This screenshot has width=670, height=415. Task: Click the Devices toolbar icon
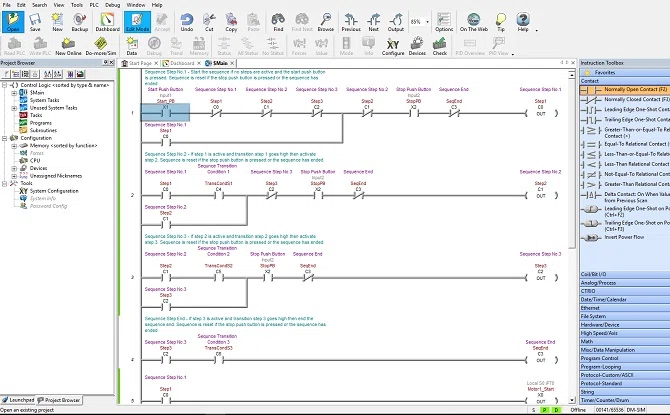click(417, 47)
